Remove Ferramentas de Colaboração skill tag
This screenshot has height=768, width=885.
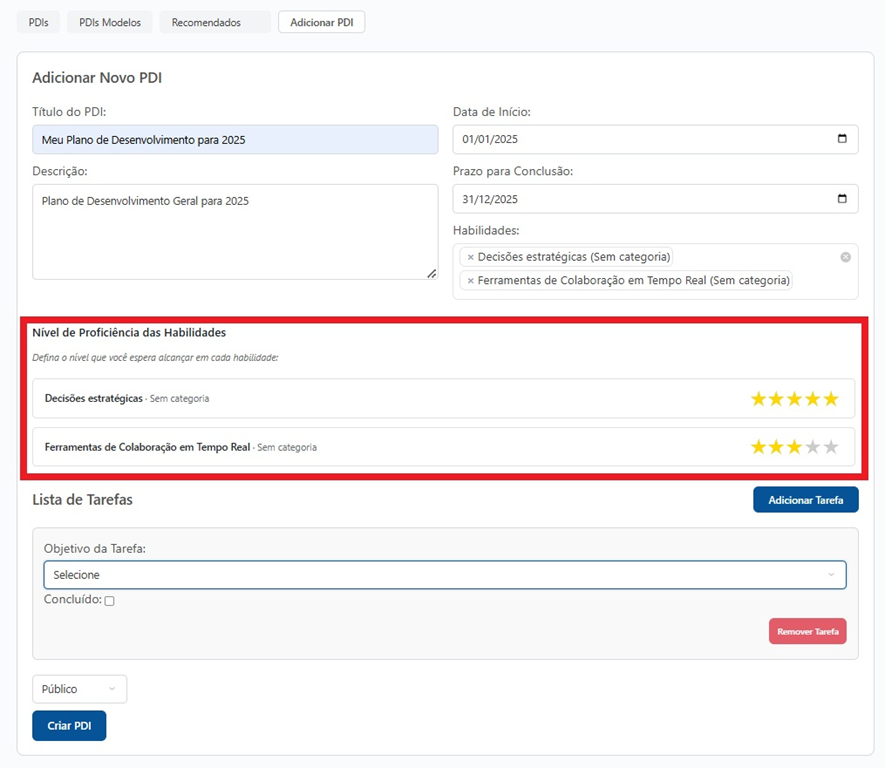point(470,281)
